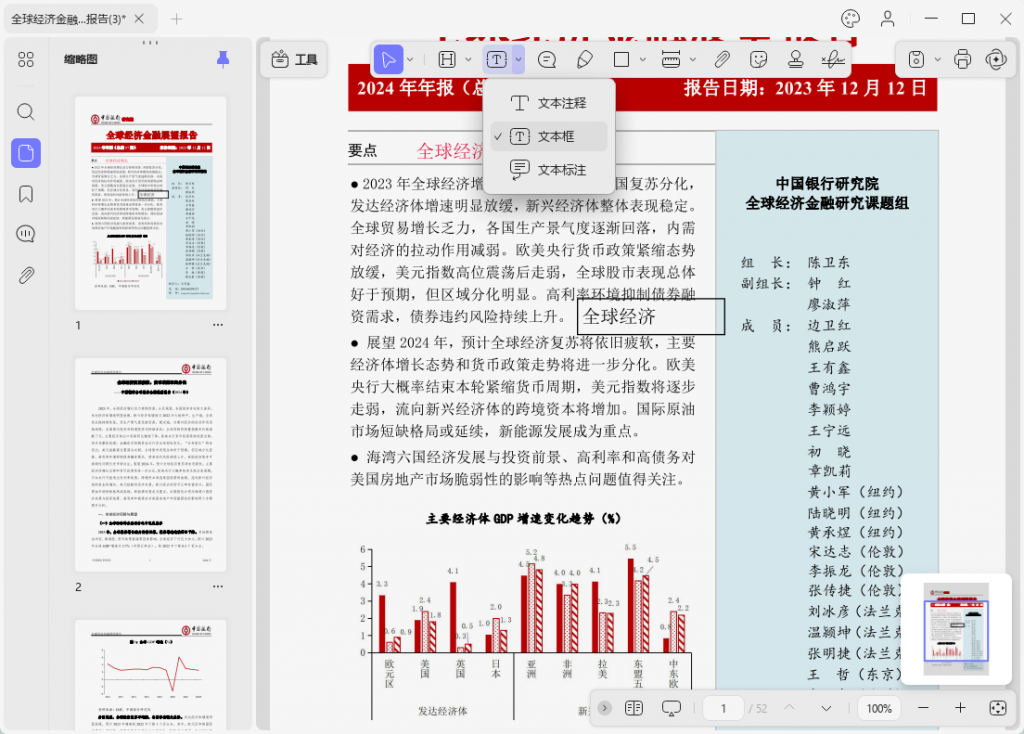The width and height of the screenshot is (1024, 734).
Task: Select page 1 thumbnail
Action: [x=150, y=203]
